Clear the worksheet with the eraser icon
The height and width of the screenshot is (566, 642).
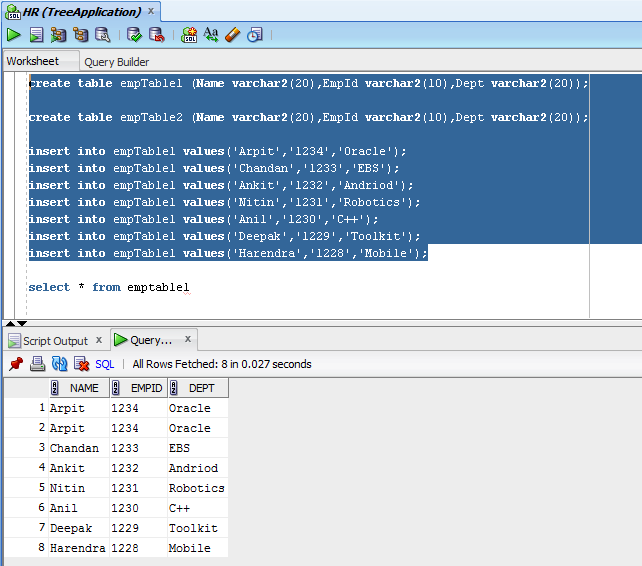233,35
